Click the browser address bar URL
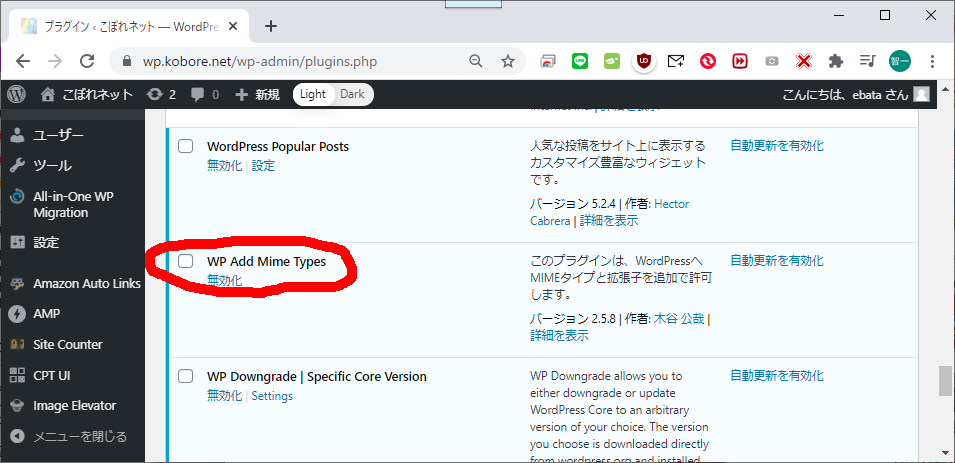The height and width of the screenshot is (463, 955). click(x=260, y=61)
